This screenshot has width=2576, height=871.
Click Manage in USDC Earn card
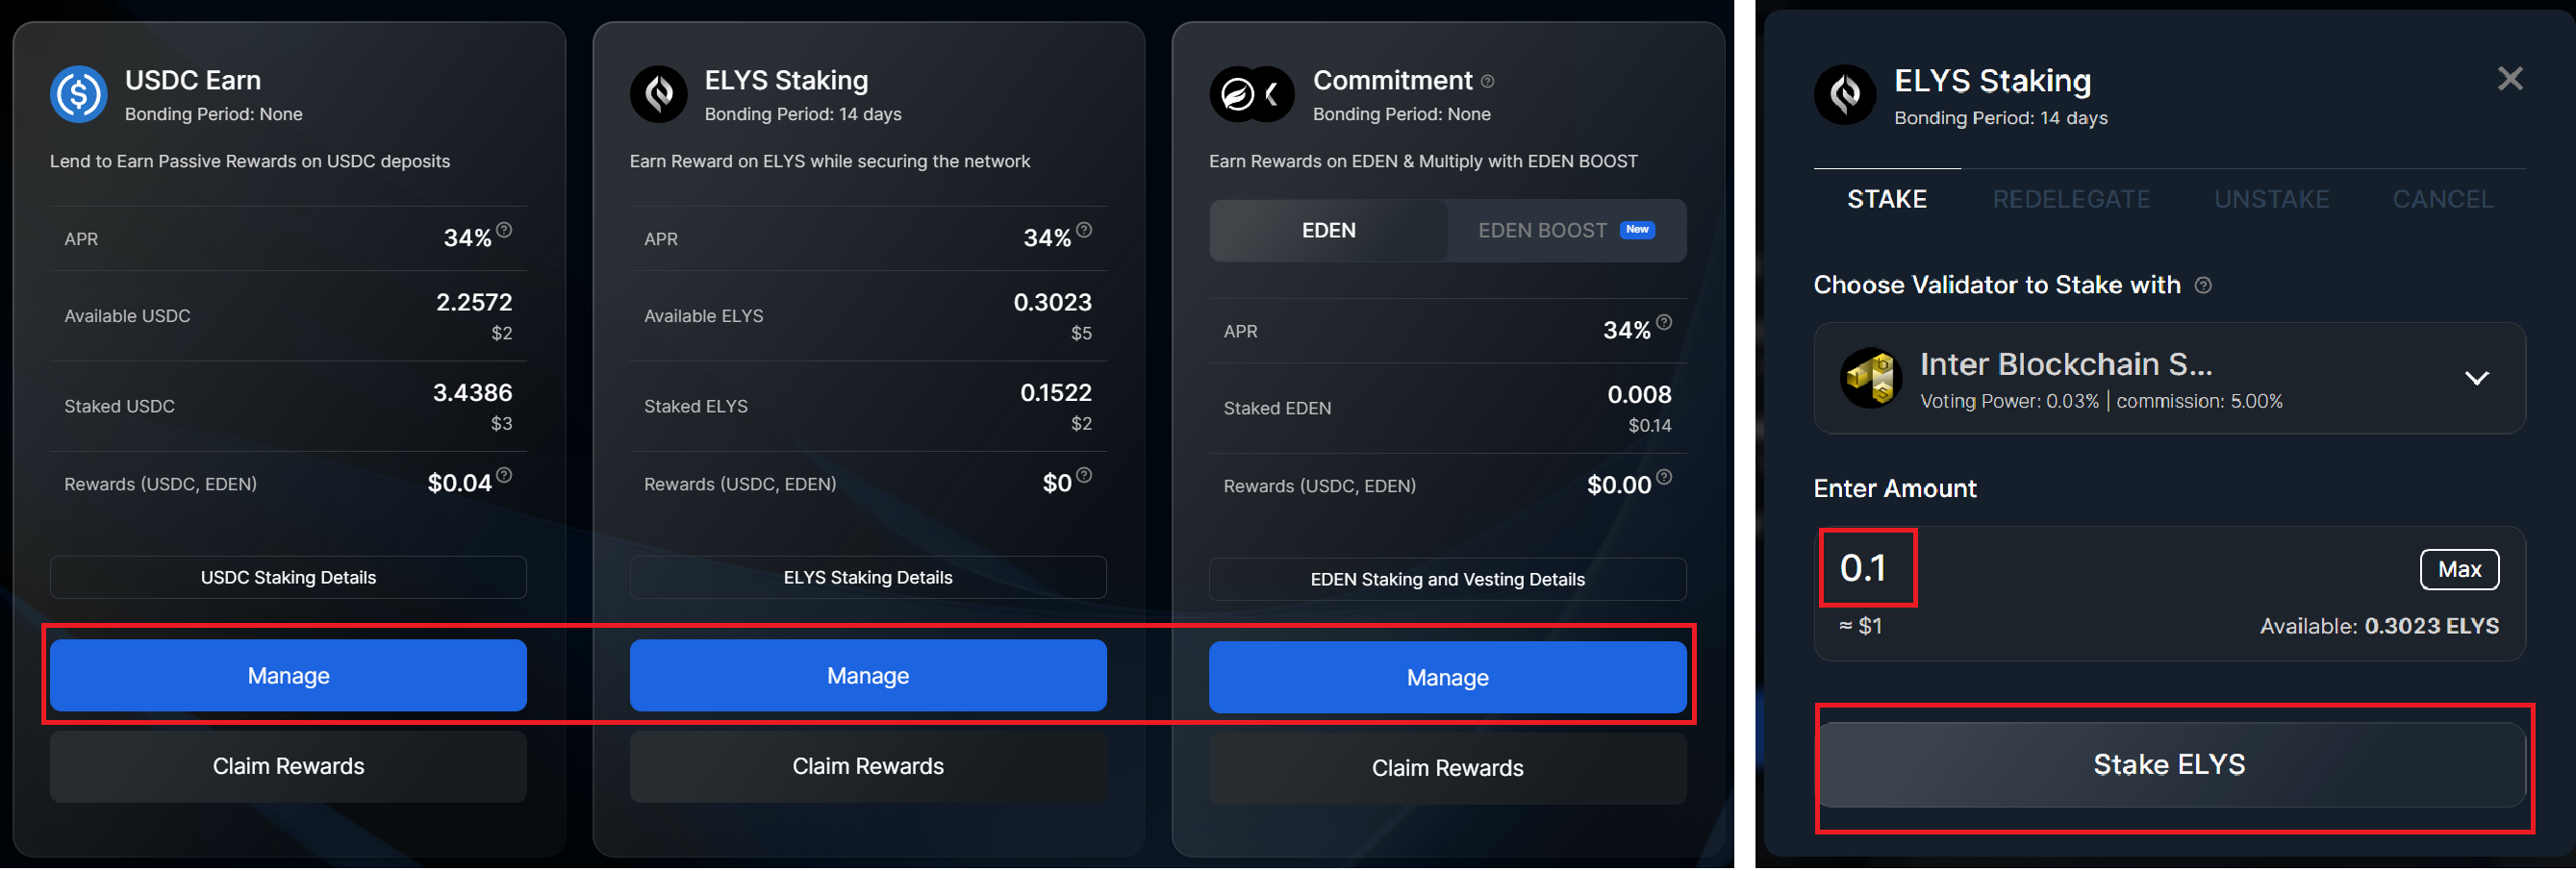[x=288, y=677]
